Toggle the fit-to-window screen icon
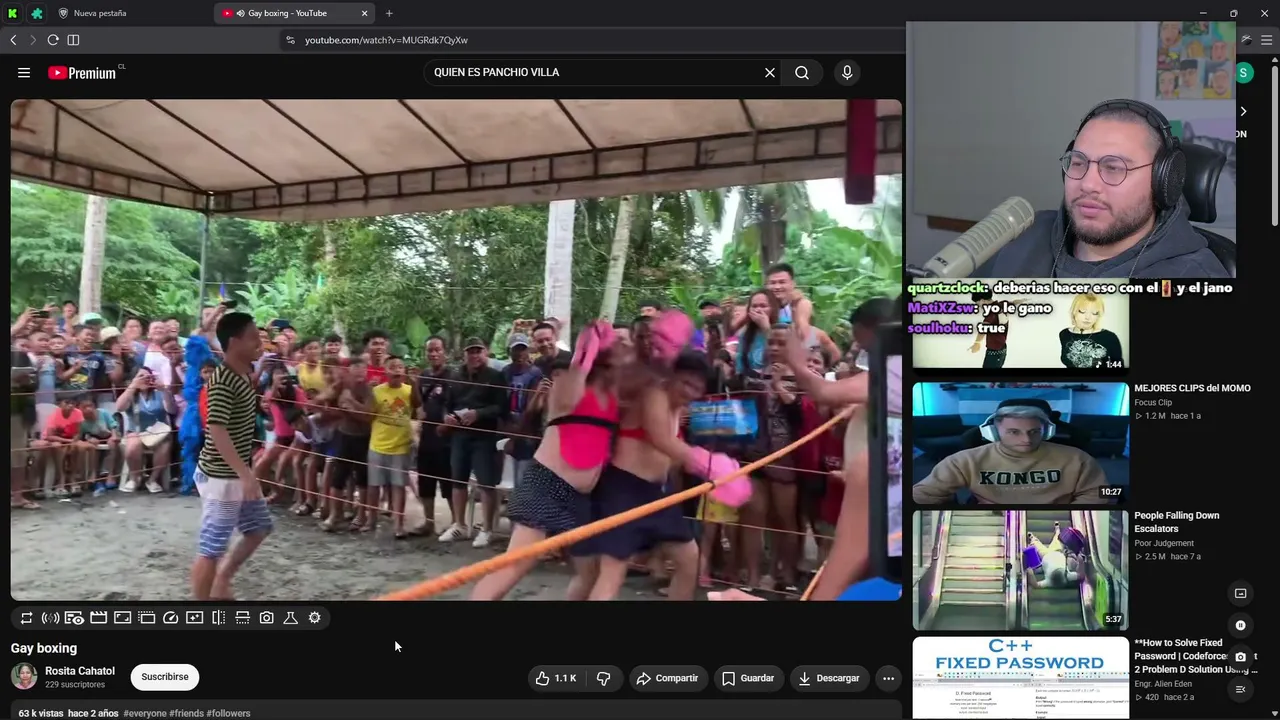 point(122,618)
